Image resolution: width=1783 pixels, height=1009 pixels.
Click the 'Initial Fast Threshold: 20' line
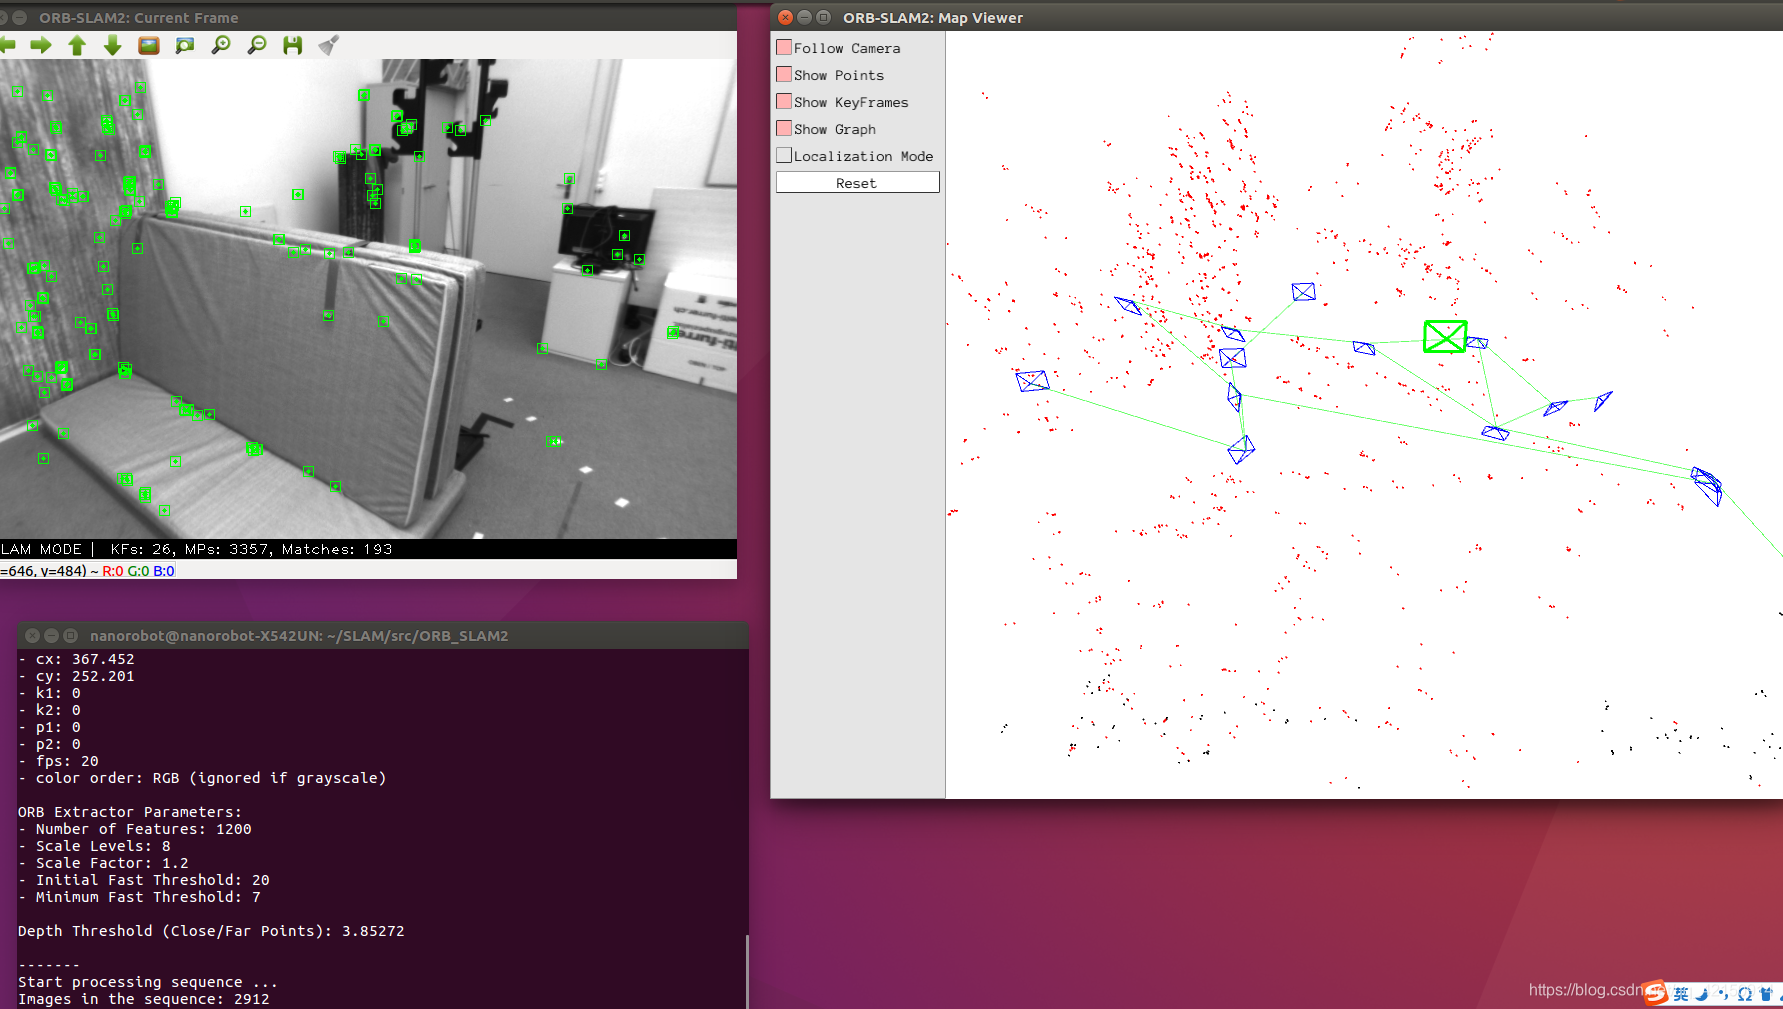click(144, 880)
